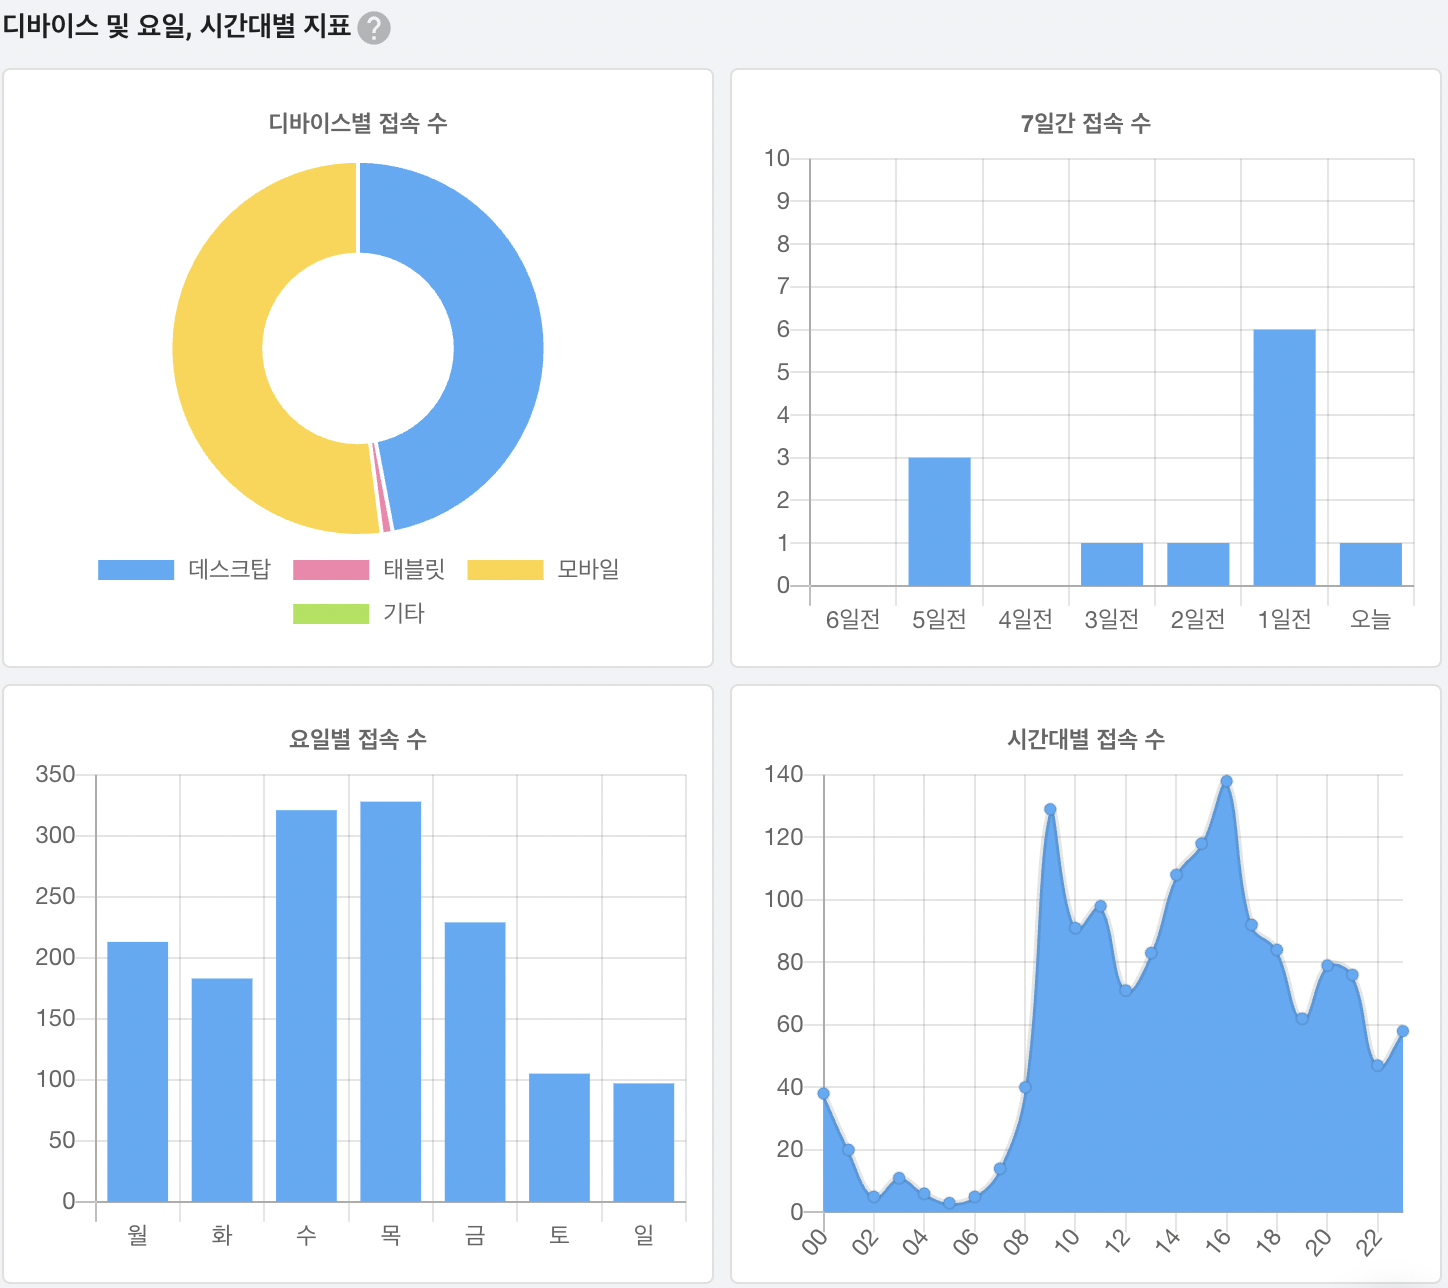Click the 월 bar in weekday chart

coord(138,1071)
